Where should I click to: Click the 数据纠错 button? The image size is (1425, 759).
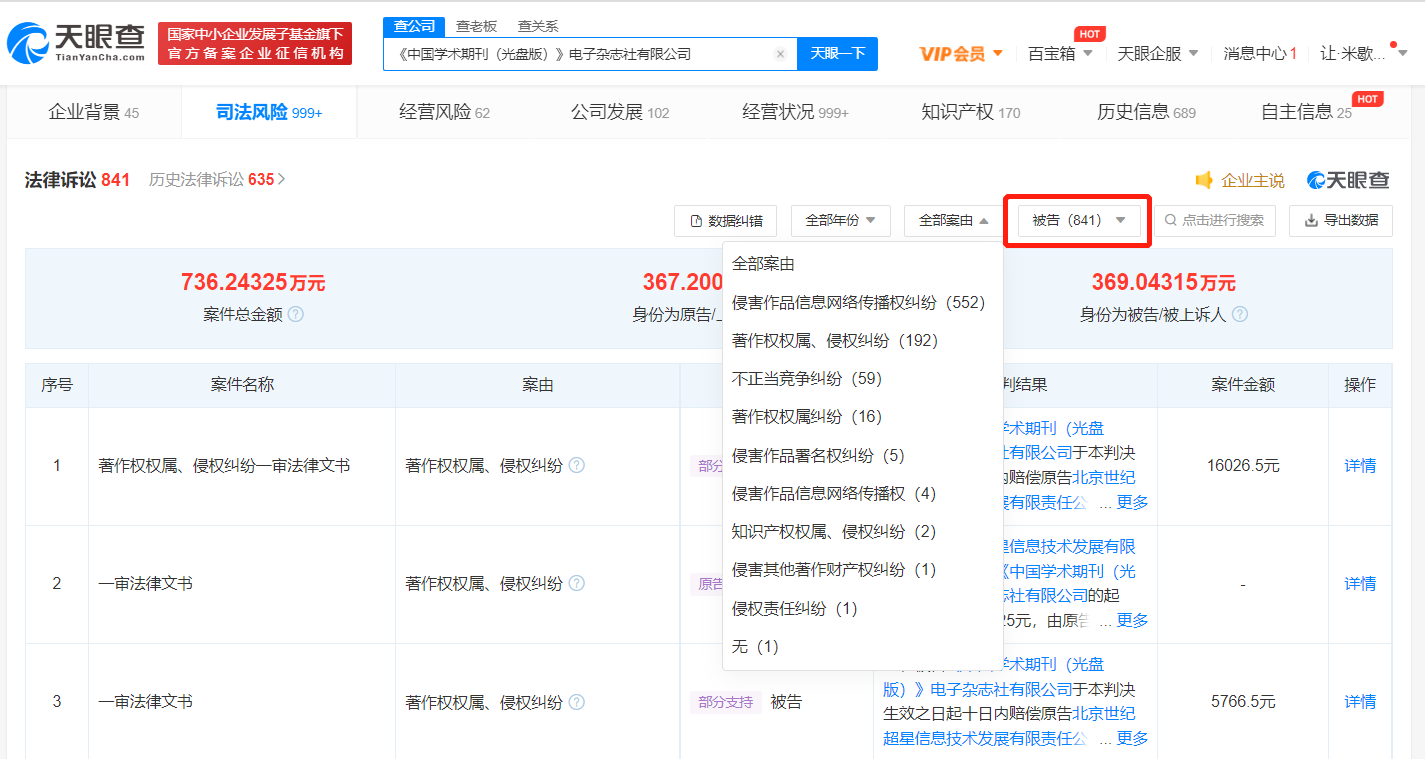(726, 221)
